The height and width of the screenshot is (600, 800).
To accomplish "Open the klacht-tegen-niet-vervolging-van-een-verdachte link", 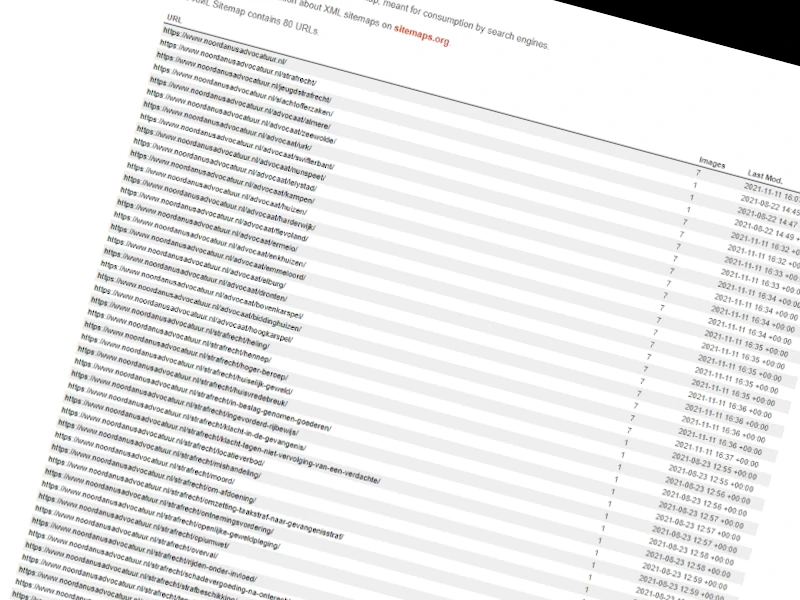I will pos(221,438).
